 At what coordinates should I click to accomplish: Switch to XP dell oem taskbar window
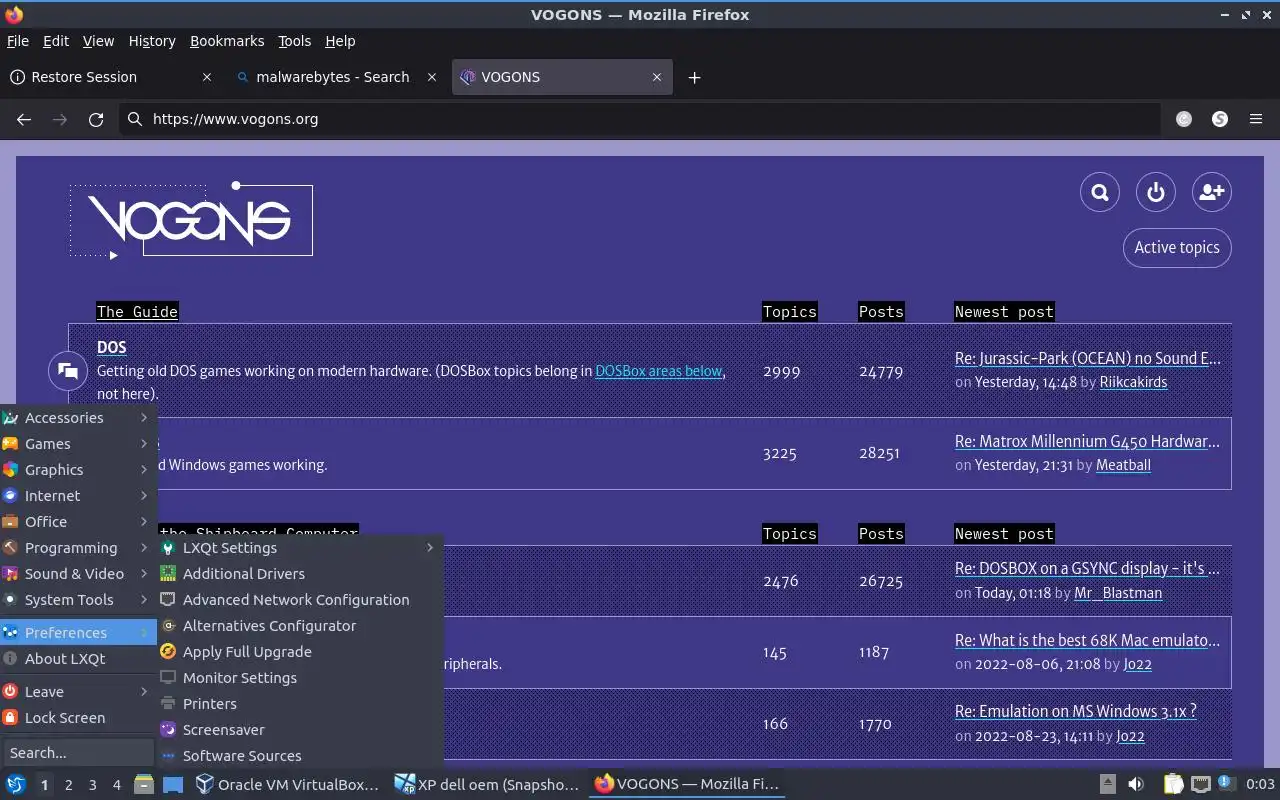(x=487, y=784)
